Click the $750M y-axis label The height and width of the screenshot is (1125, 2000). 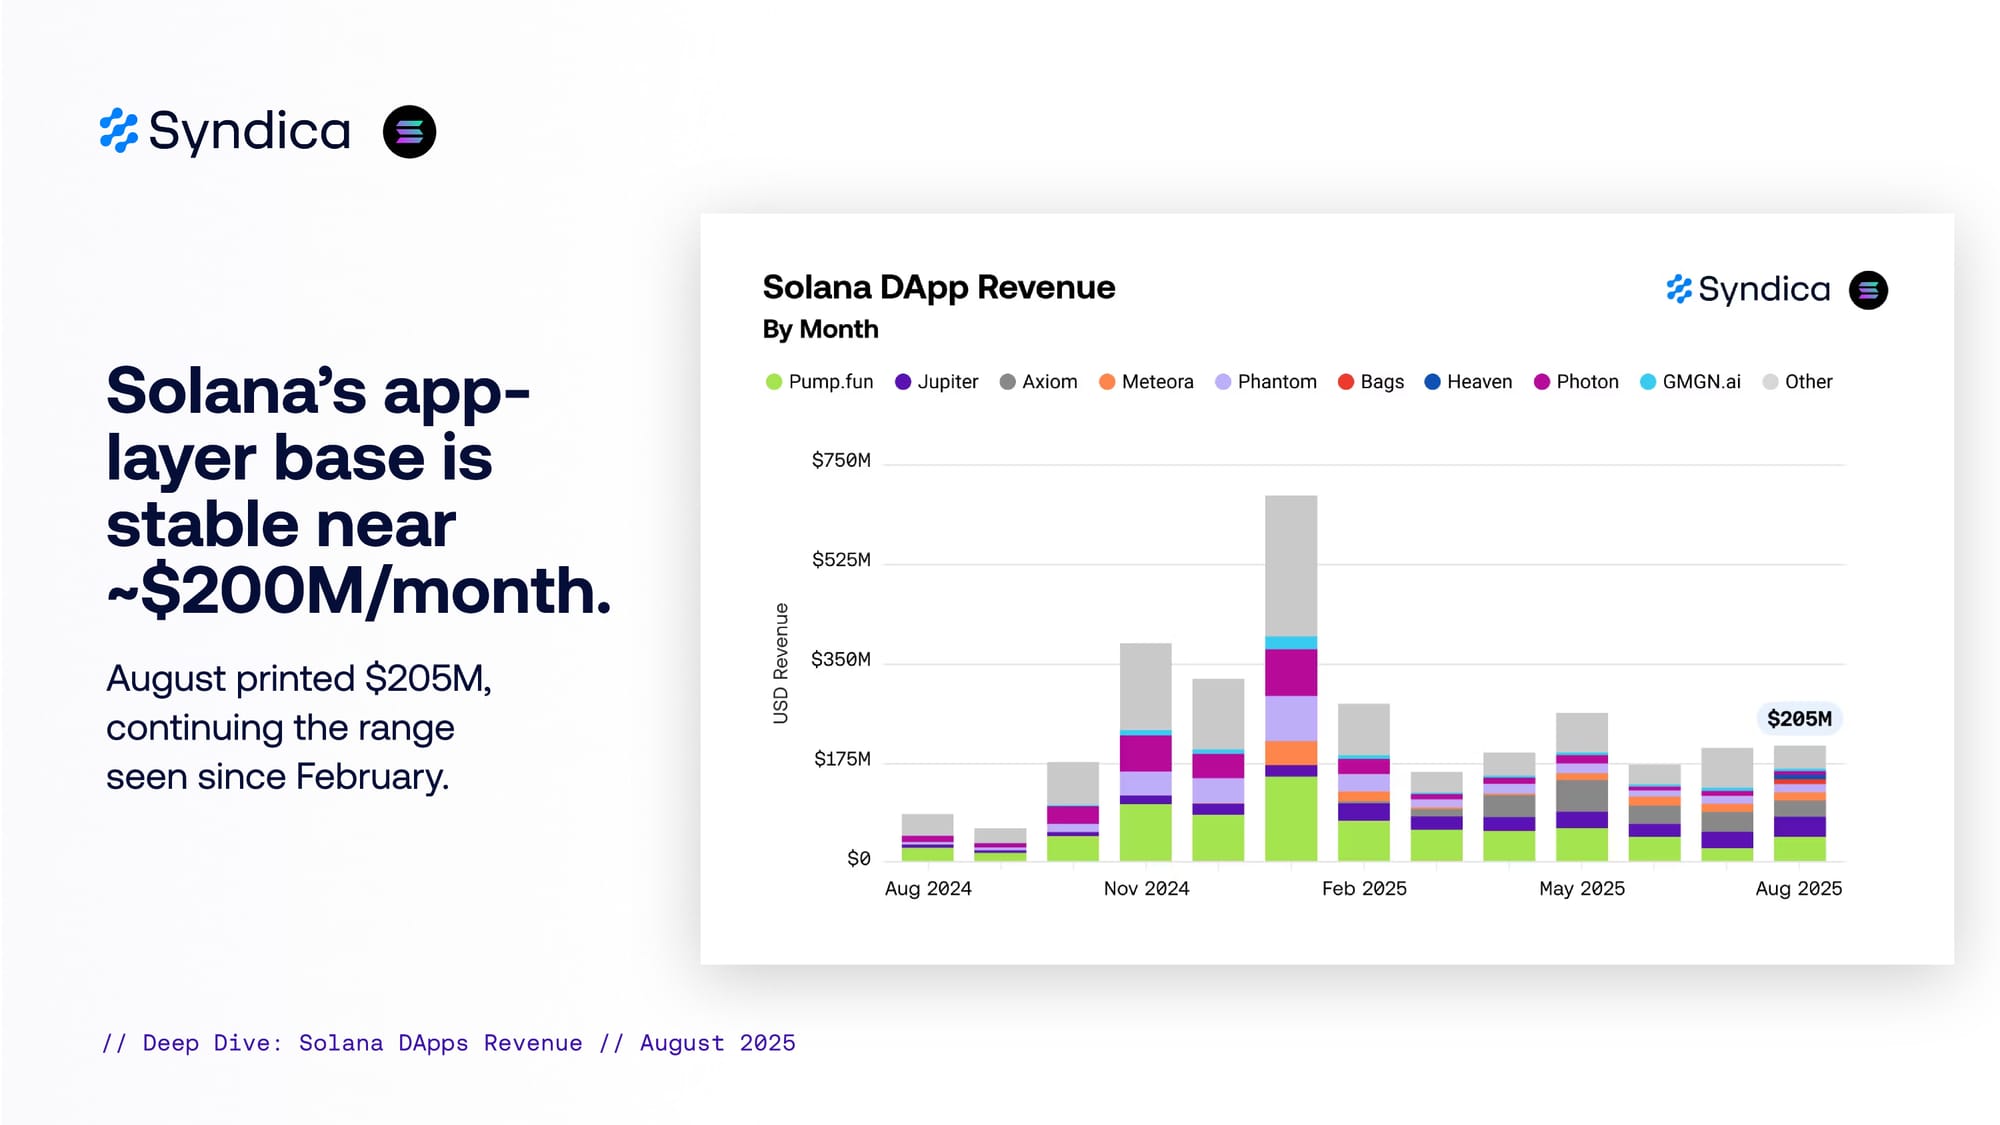coord(841,460)
